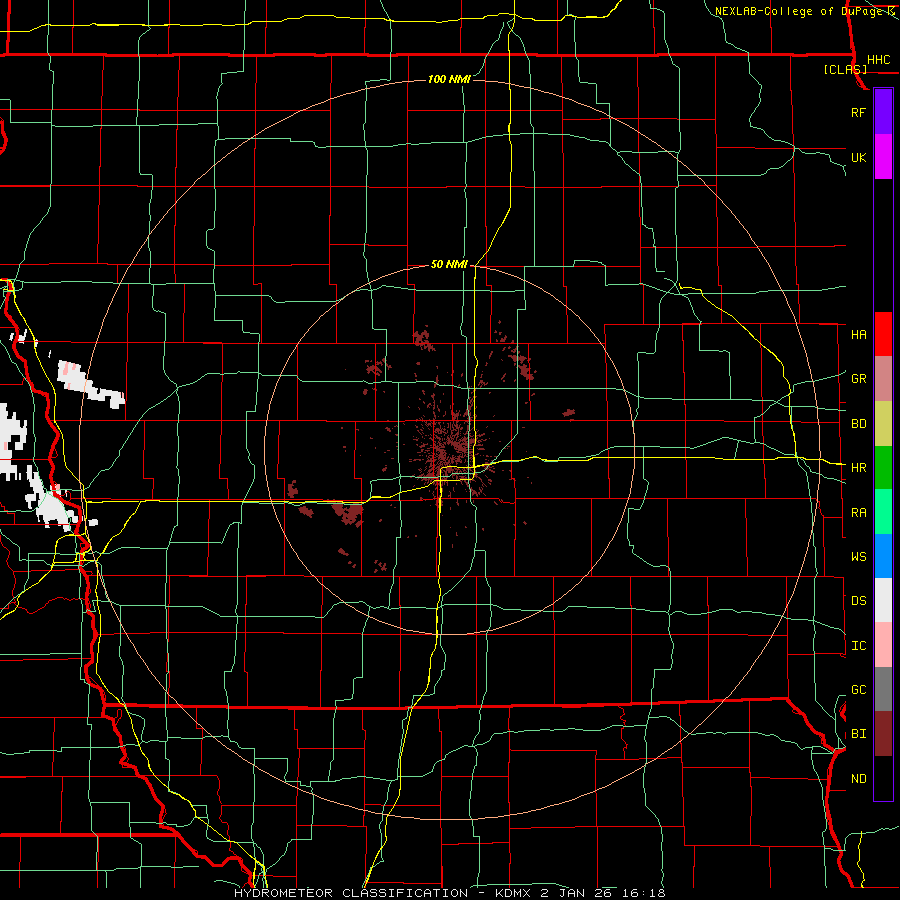Click the 'IC' legend label
The width and height of the screenshot is (900, 900).
tap(858, 646)
